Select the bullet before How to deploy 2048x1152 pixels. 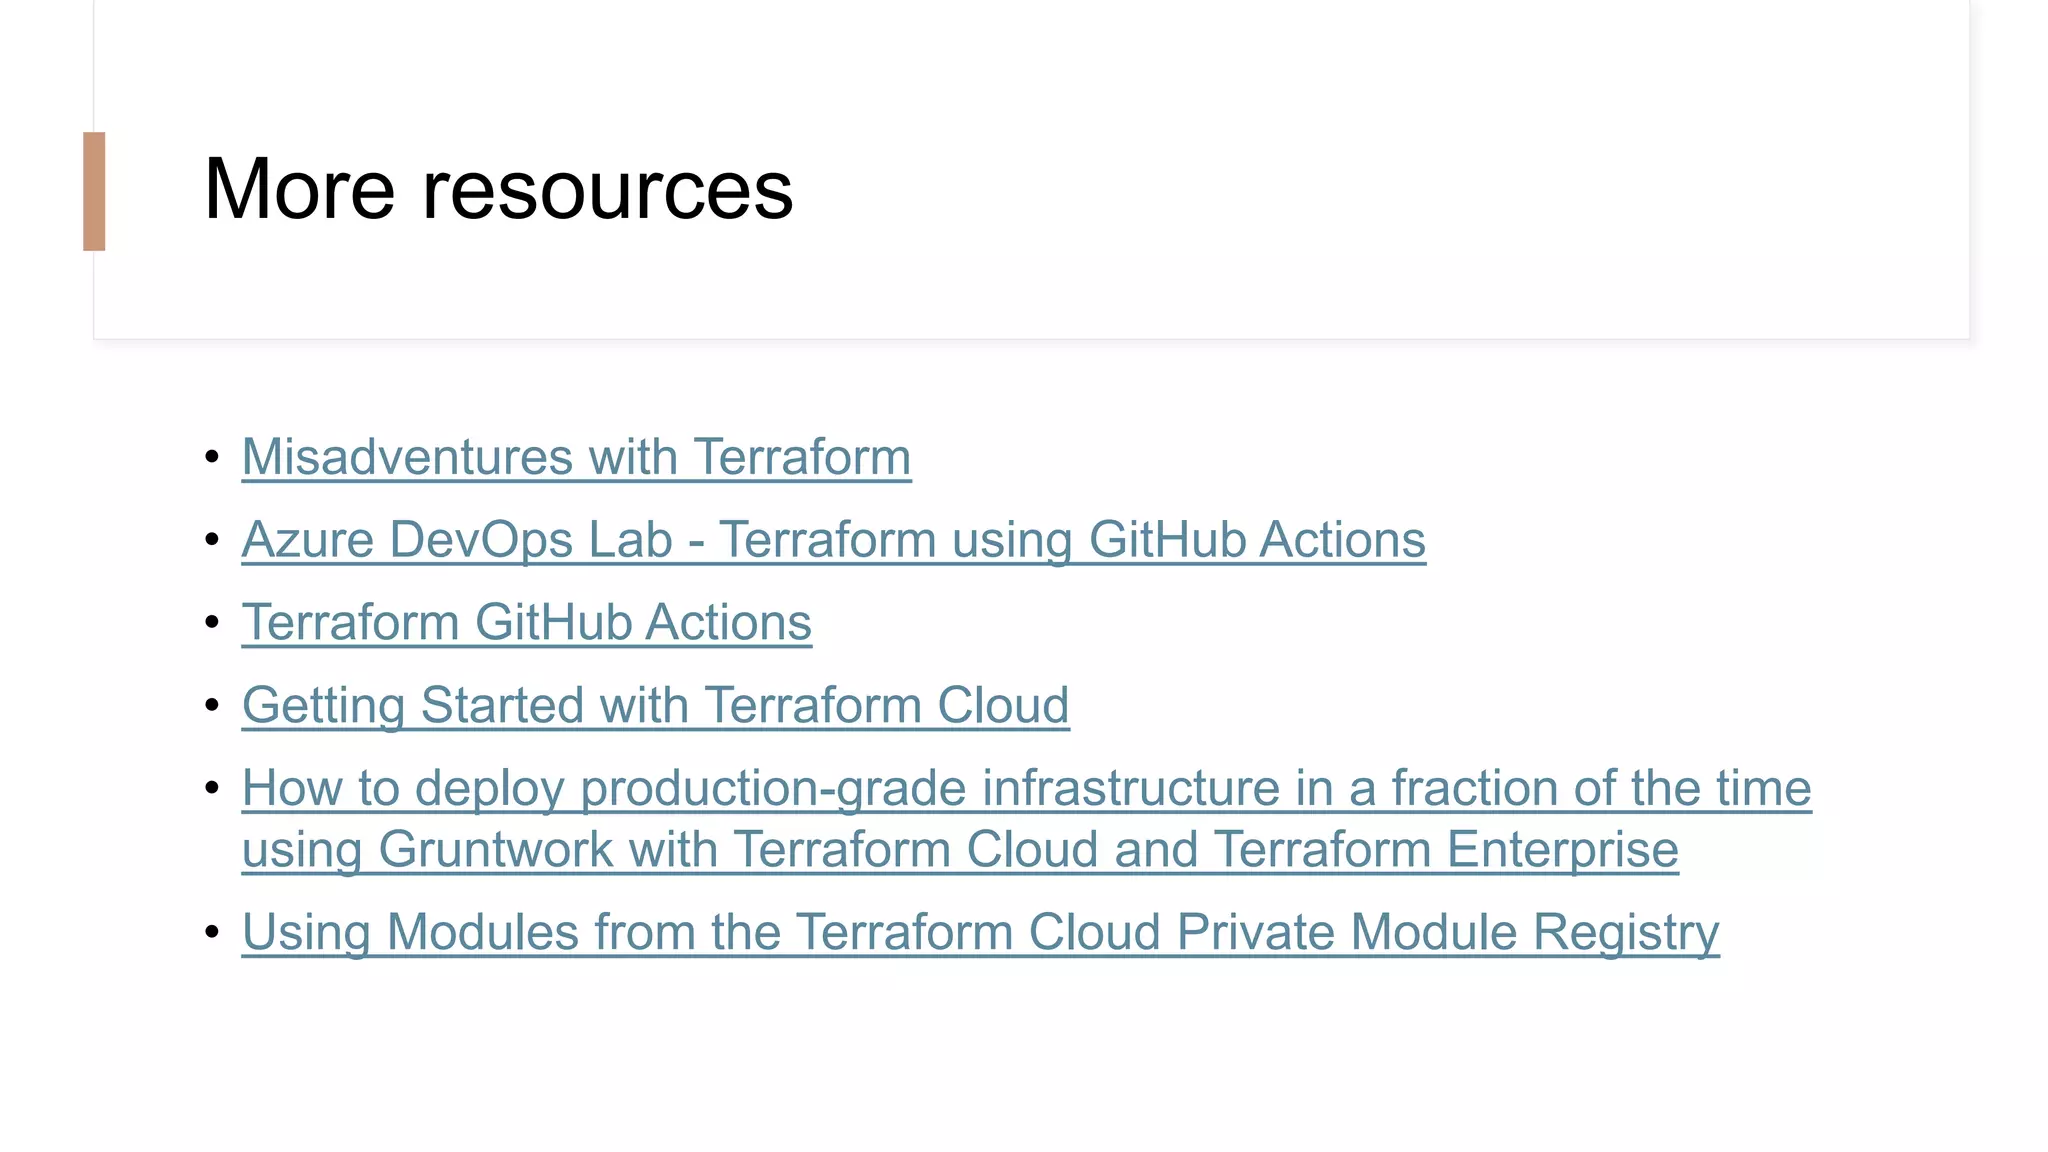coord(212,788)
